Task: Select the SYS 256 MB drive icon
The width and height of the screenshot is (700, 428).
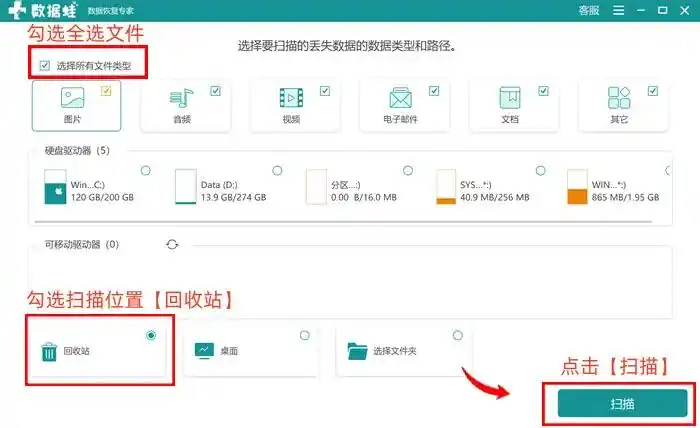Action: point(446,187)
